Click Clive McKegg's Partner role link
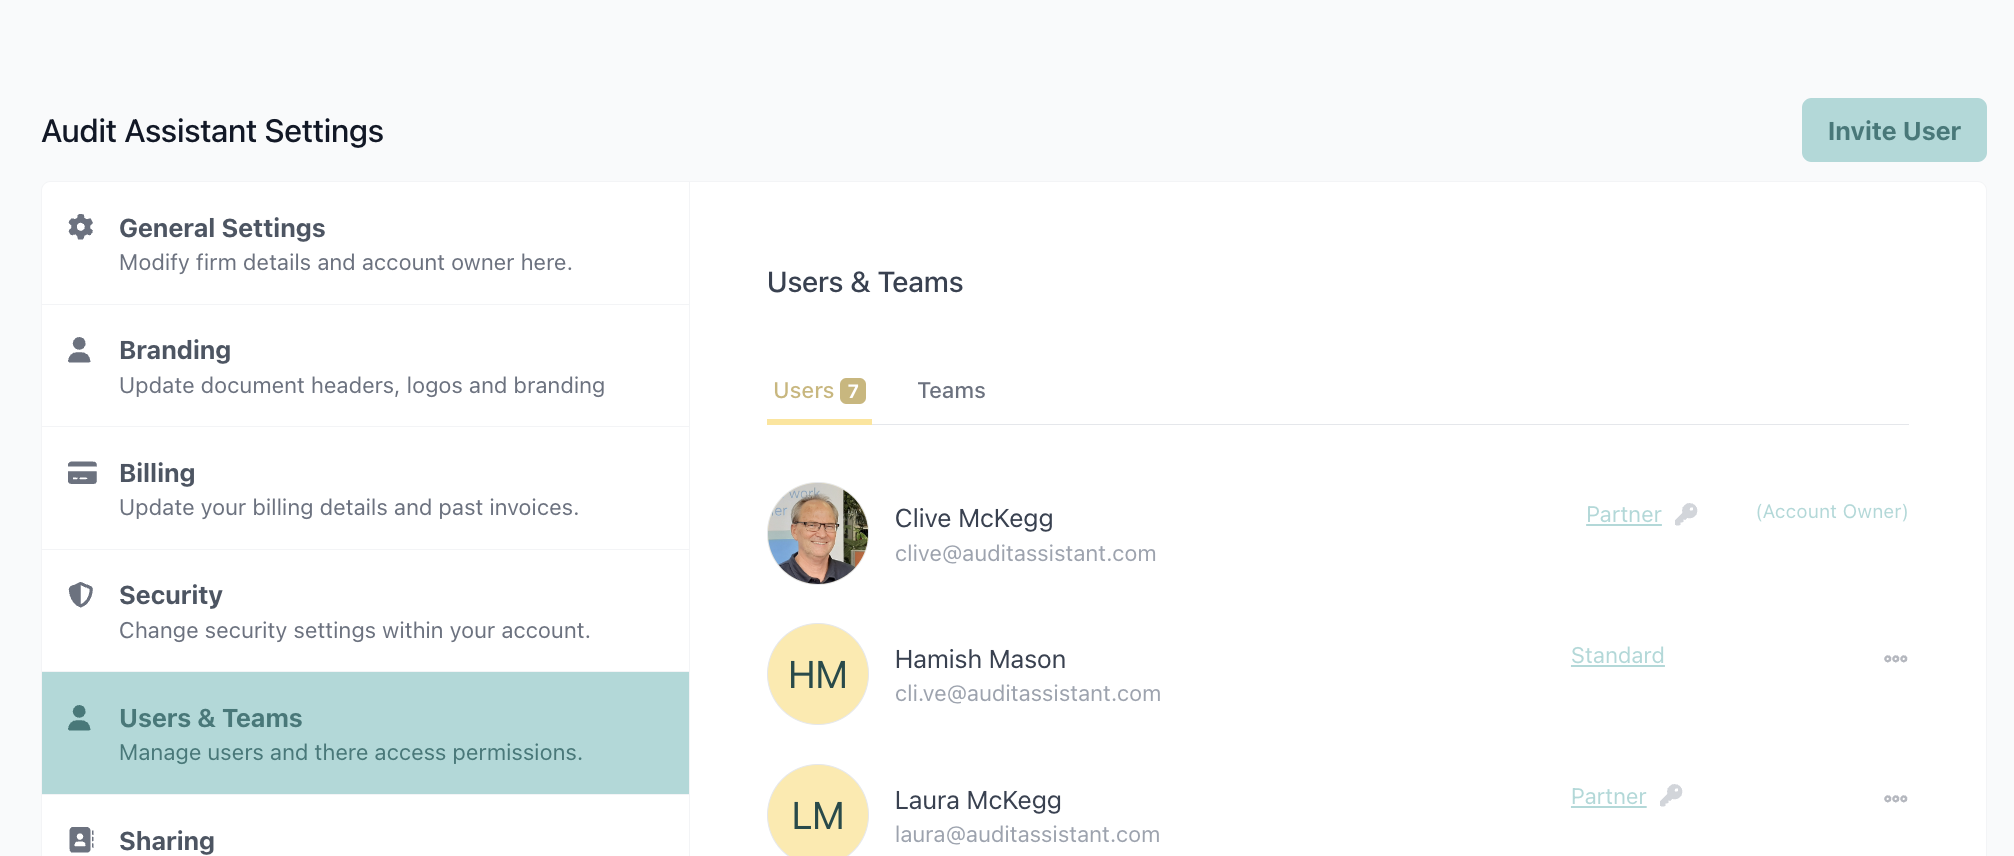The height and width of the screenshot is (856, 2014). tap(1623, 515)
